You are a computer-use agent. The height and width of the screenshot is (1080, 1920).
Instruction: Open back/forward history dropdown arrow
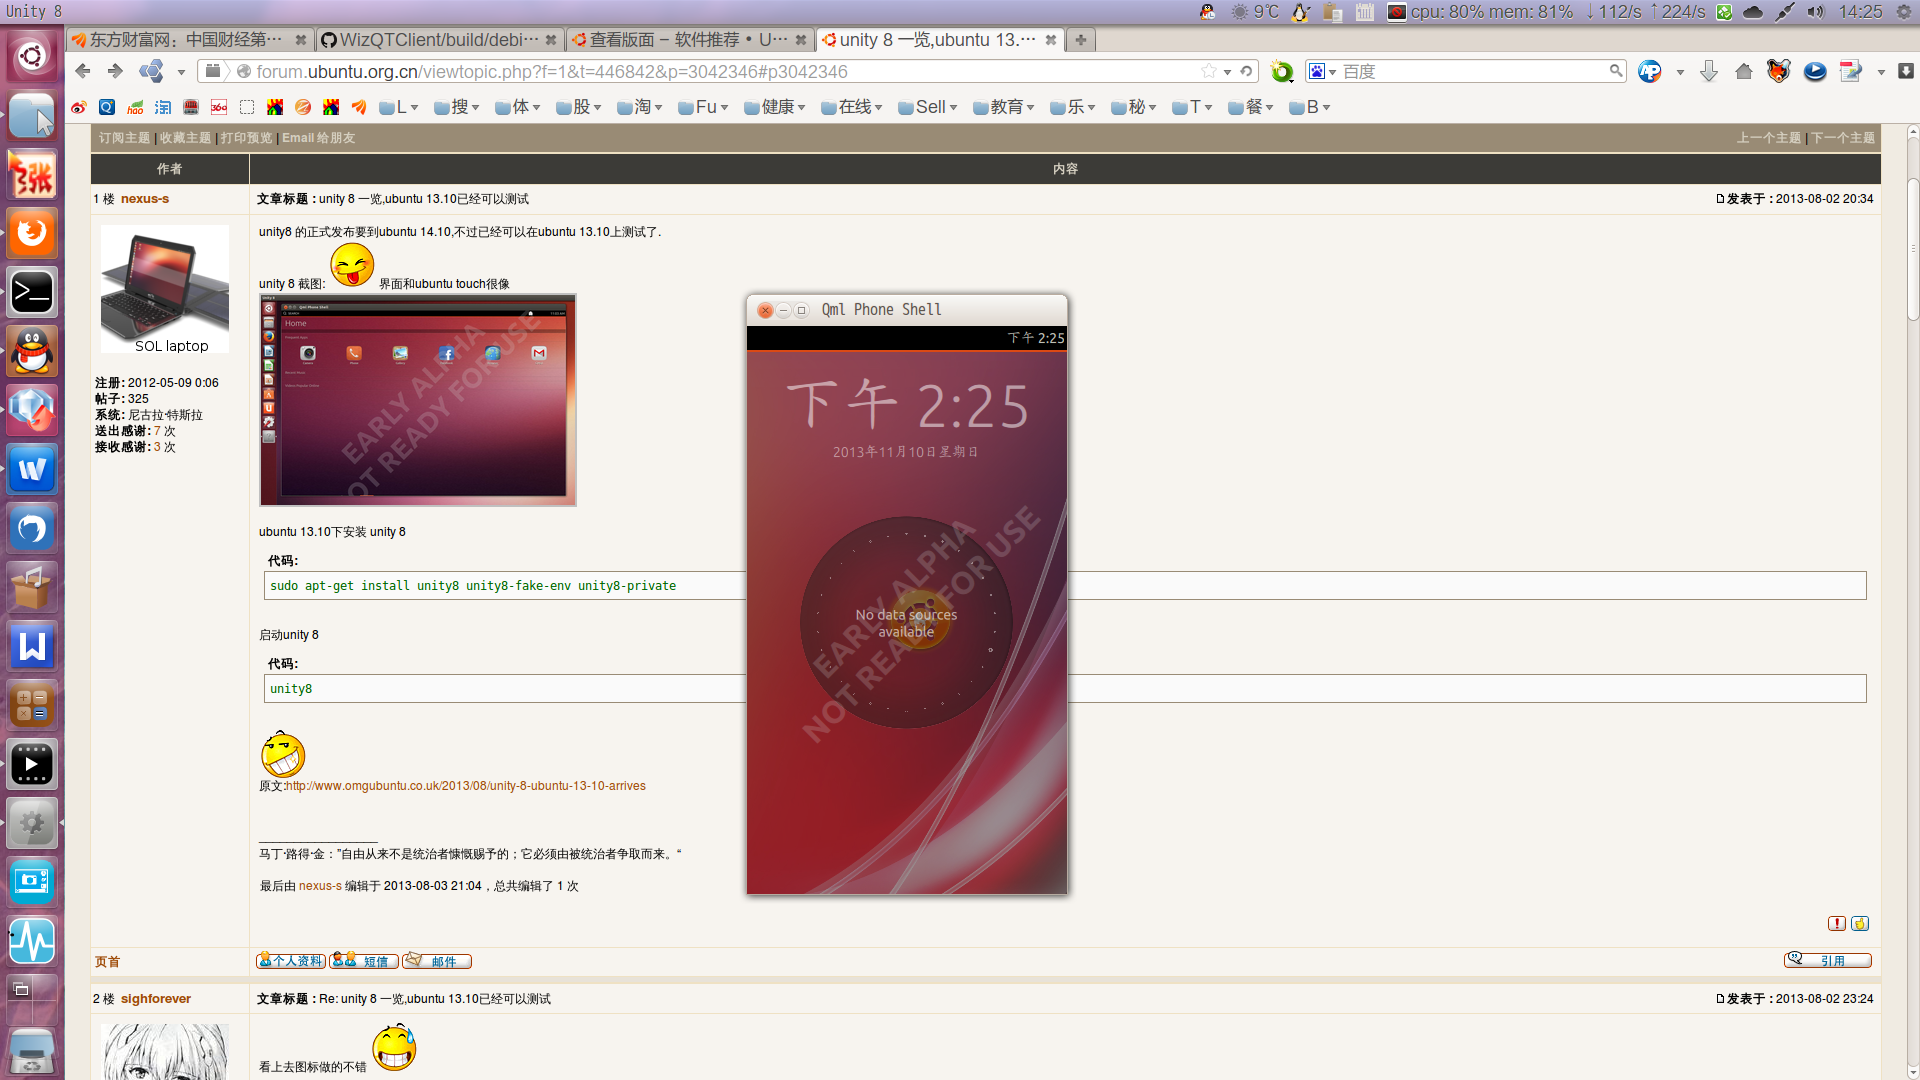pos(181,72)
